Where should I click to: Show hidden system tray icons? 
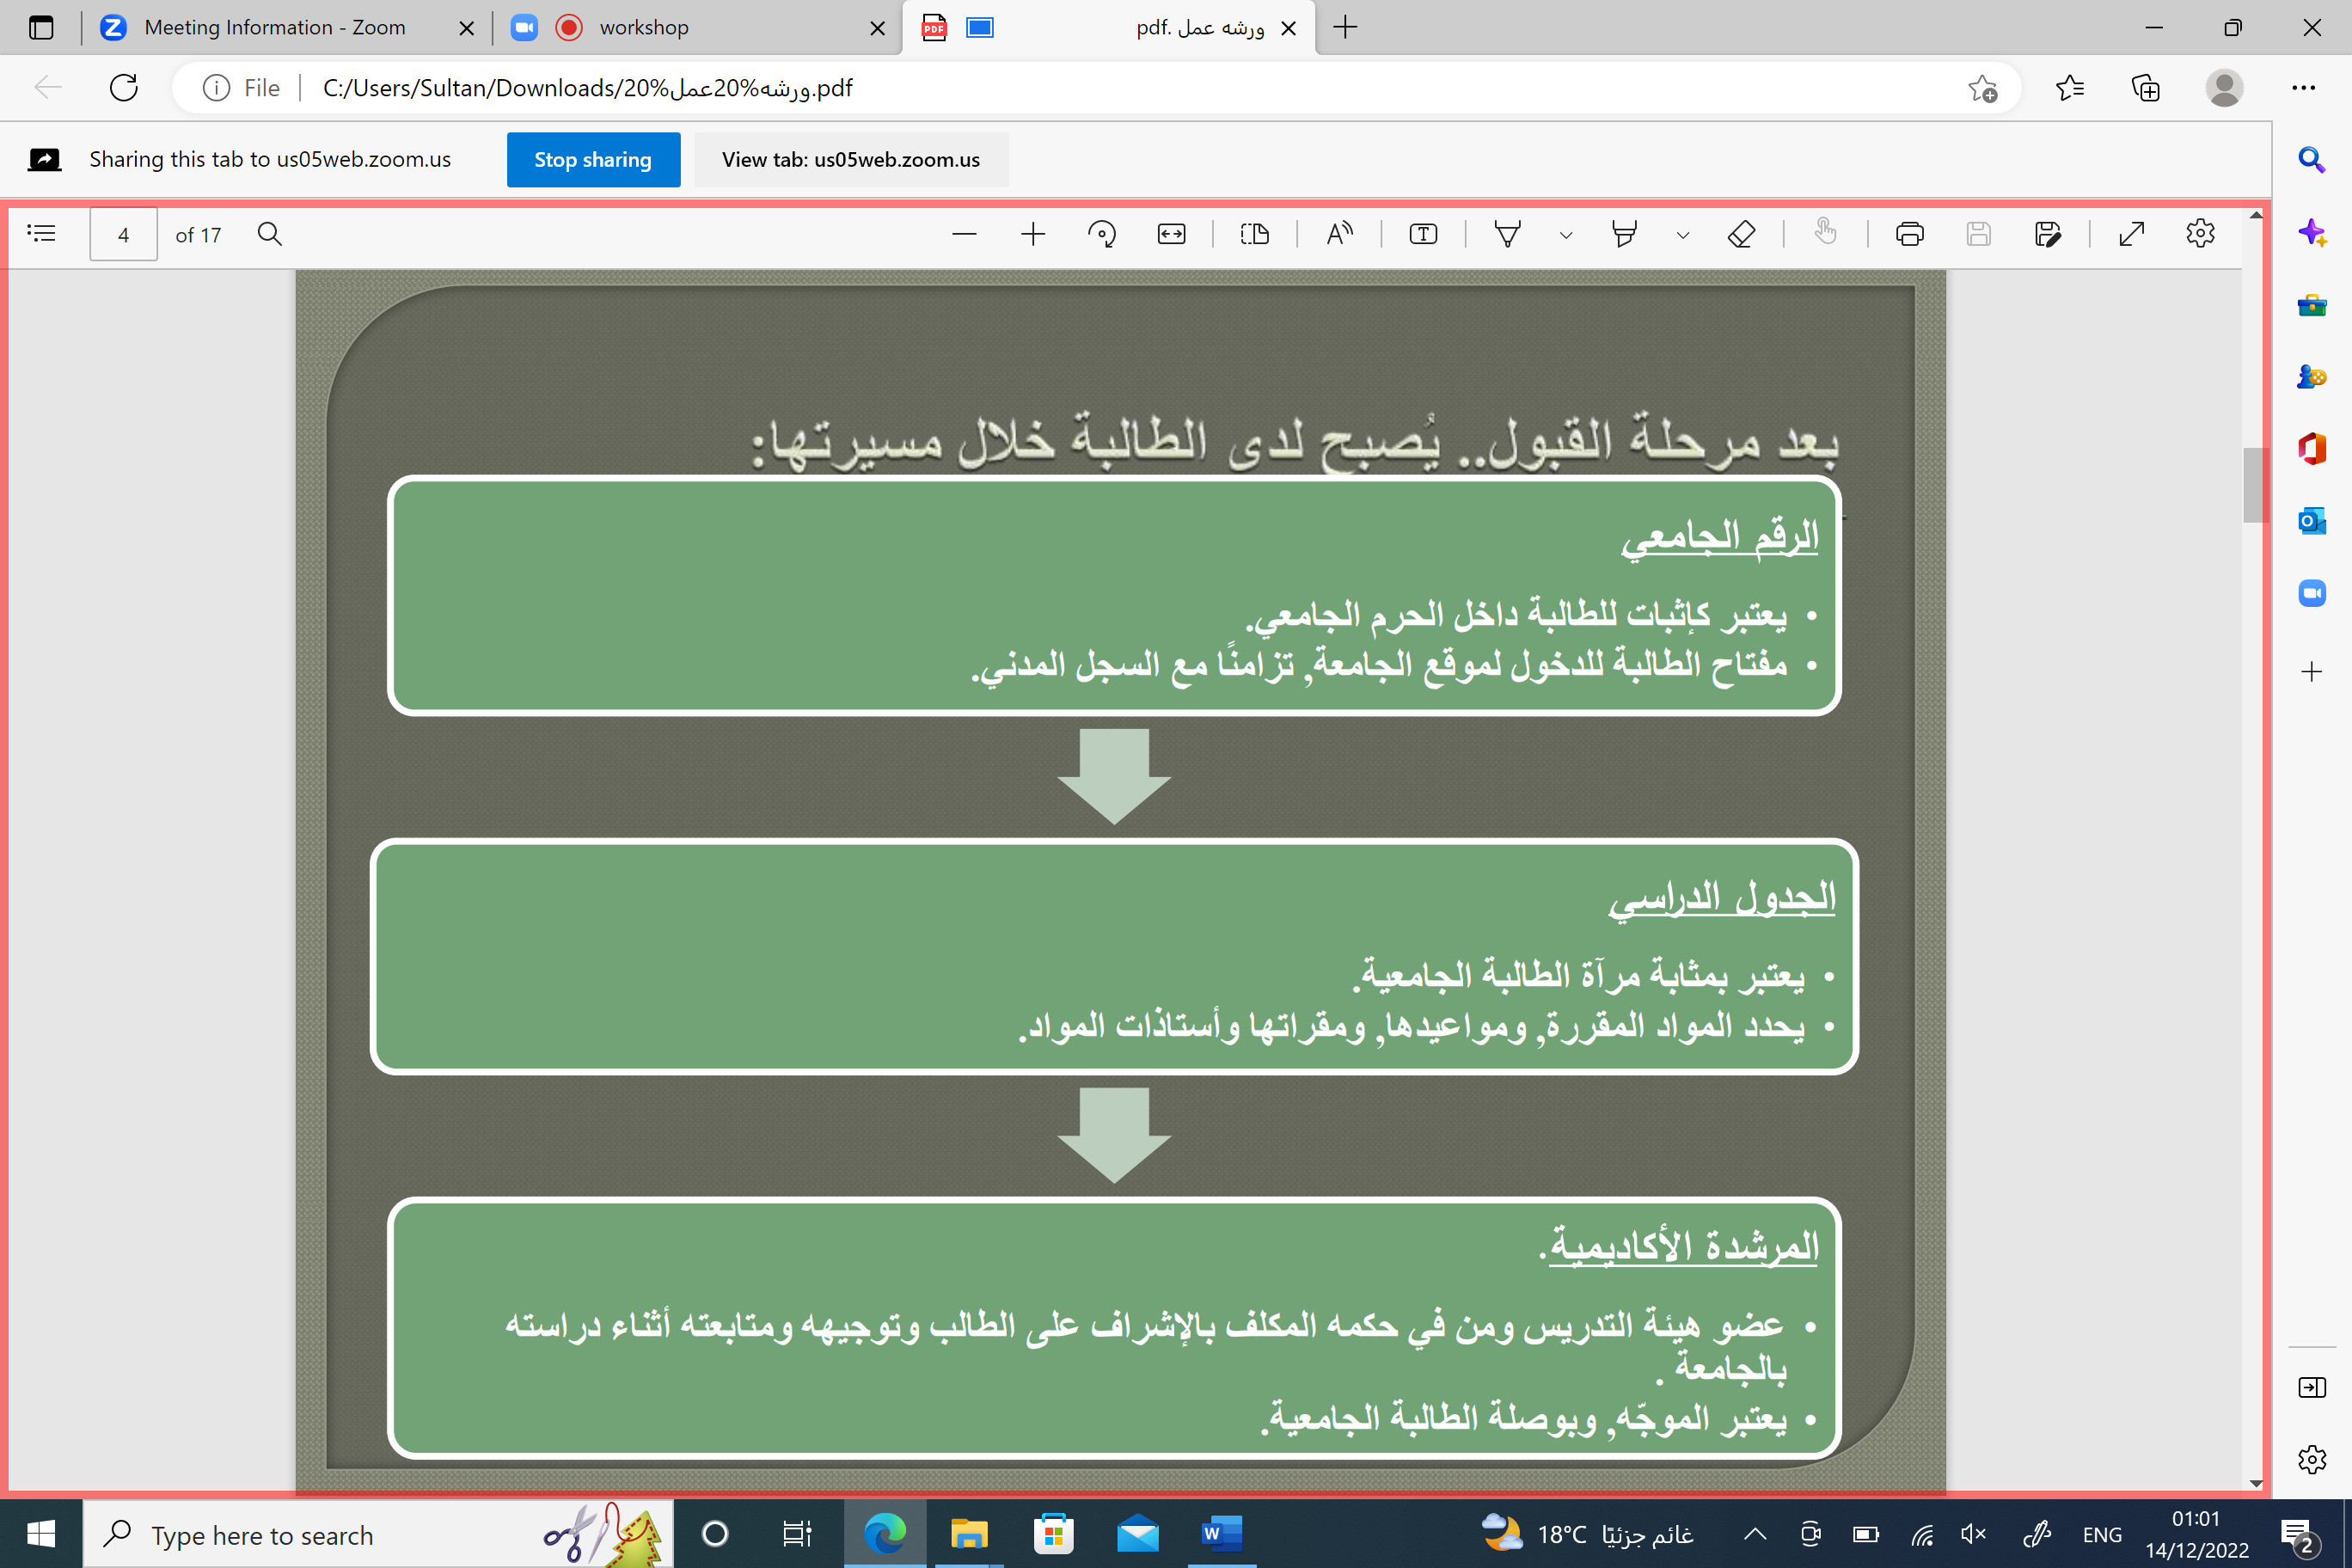[x=1755, y=1534]
